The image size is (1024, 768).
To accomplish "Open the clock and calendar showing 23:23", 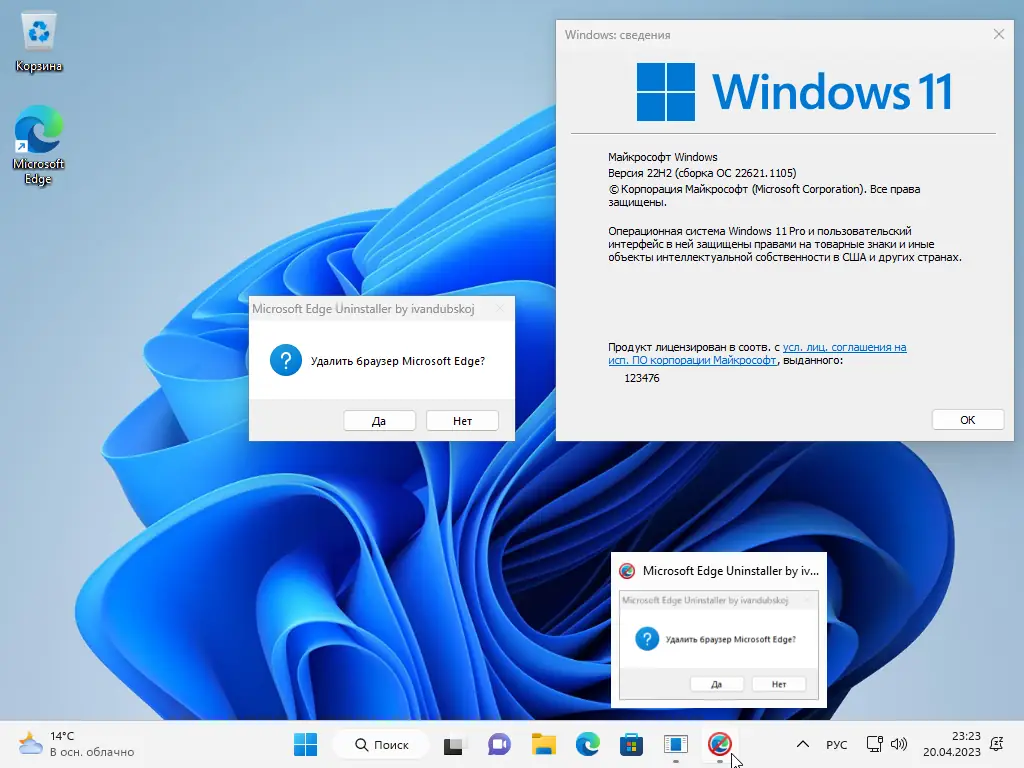I will pyautogui.click(x=952, y=744).
